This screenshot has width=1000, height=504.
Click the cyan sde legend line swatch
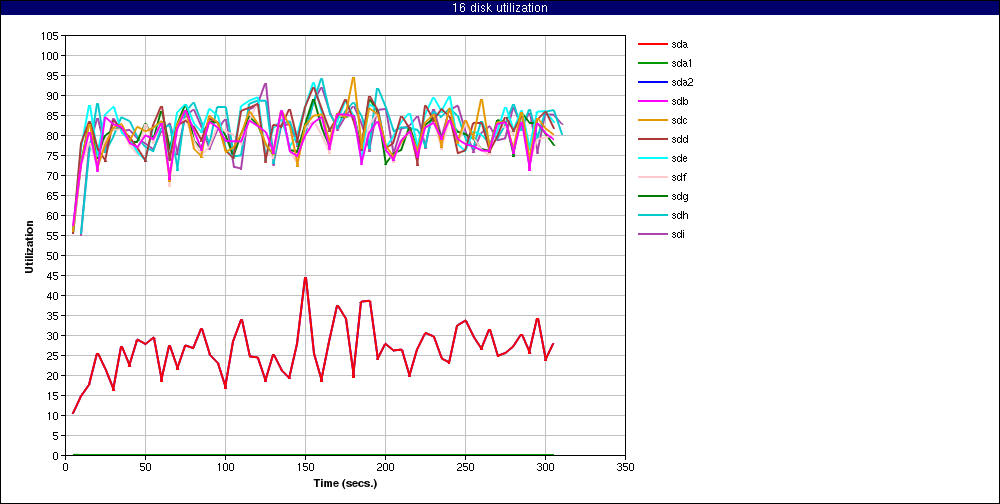(652, 158)
